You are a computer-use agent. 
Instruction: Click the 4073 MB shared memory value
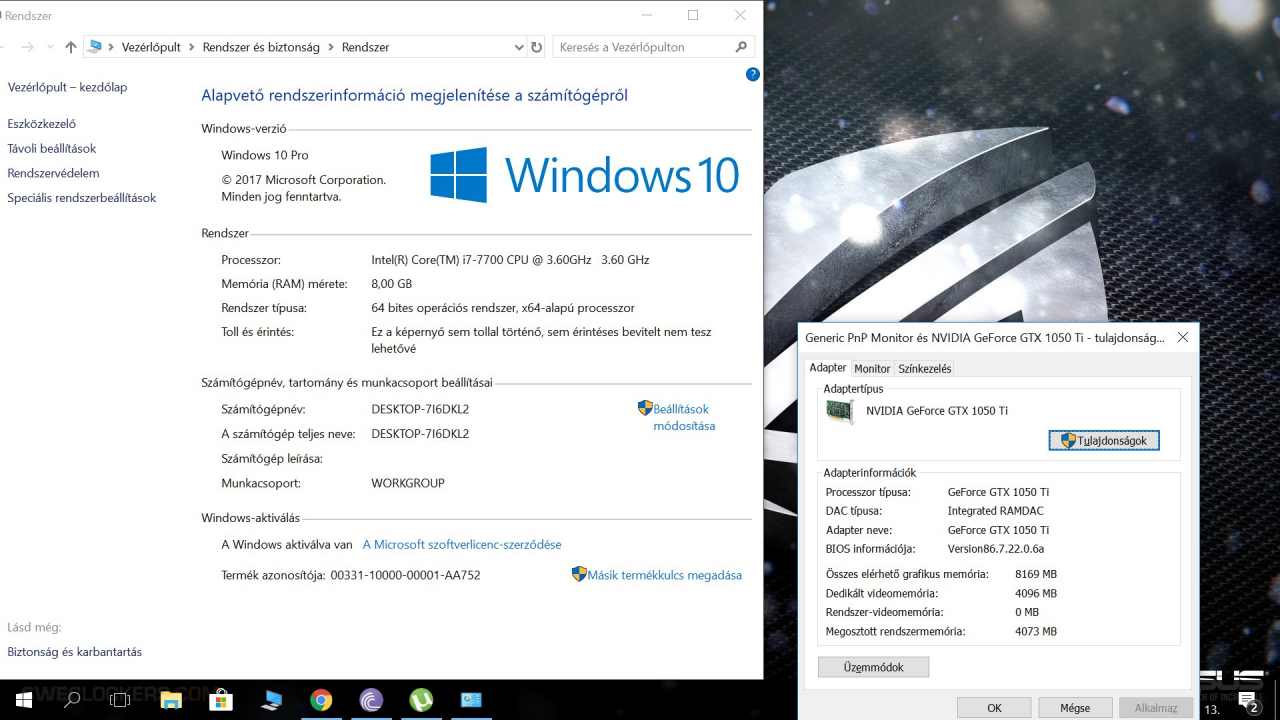pyautogui.click(x=1035, y=631)
